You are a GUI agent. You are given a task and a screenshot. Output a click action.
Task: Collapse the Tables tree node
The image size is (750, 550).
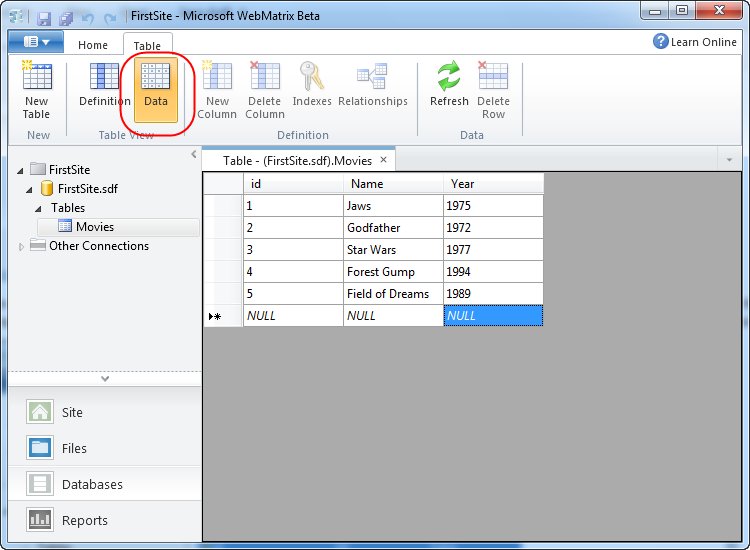[38, 209]
